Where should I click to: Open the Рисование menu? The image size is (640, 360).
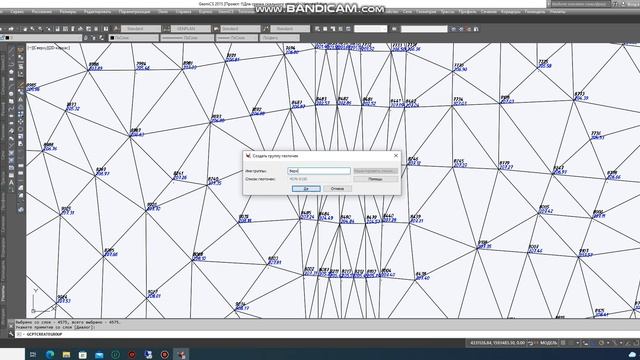point(42,12)
